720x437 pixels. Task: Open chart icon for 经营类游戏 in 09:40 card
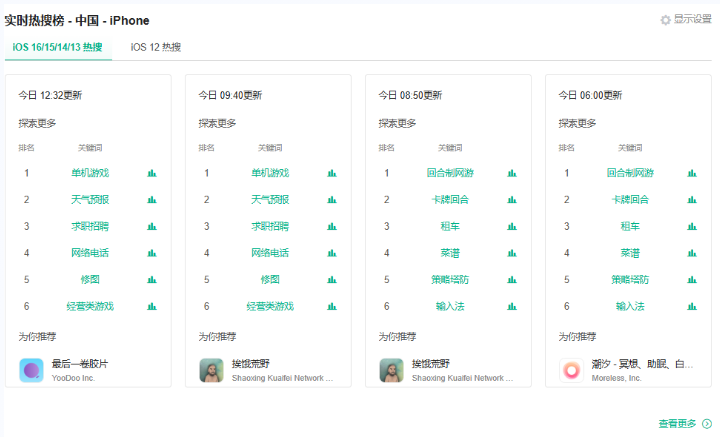pos(332,307)
